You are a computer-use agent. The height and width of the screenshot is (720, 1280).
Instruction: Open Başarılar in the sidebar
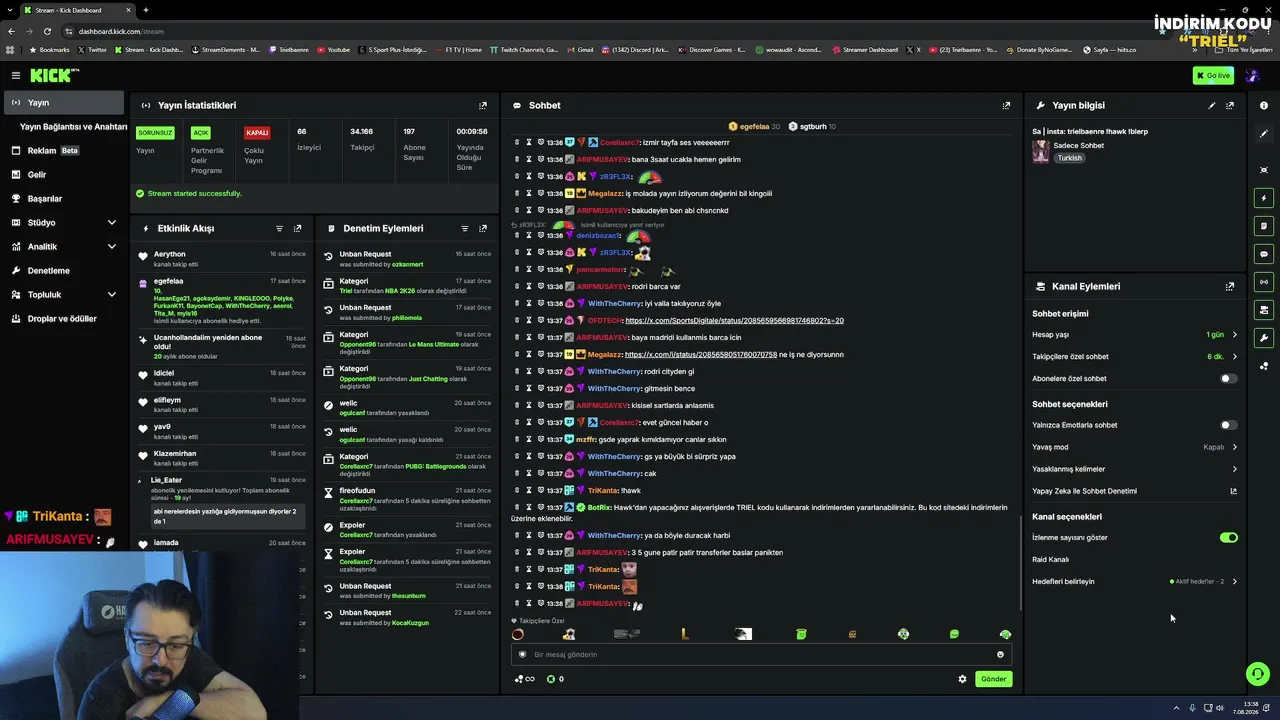point(64,199)
